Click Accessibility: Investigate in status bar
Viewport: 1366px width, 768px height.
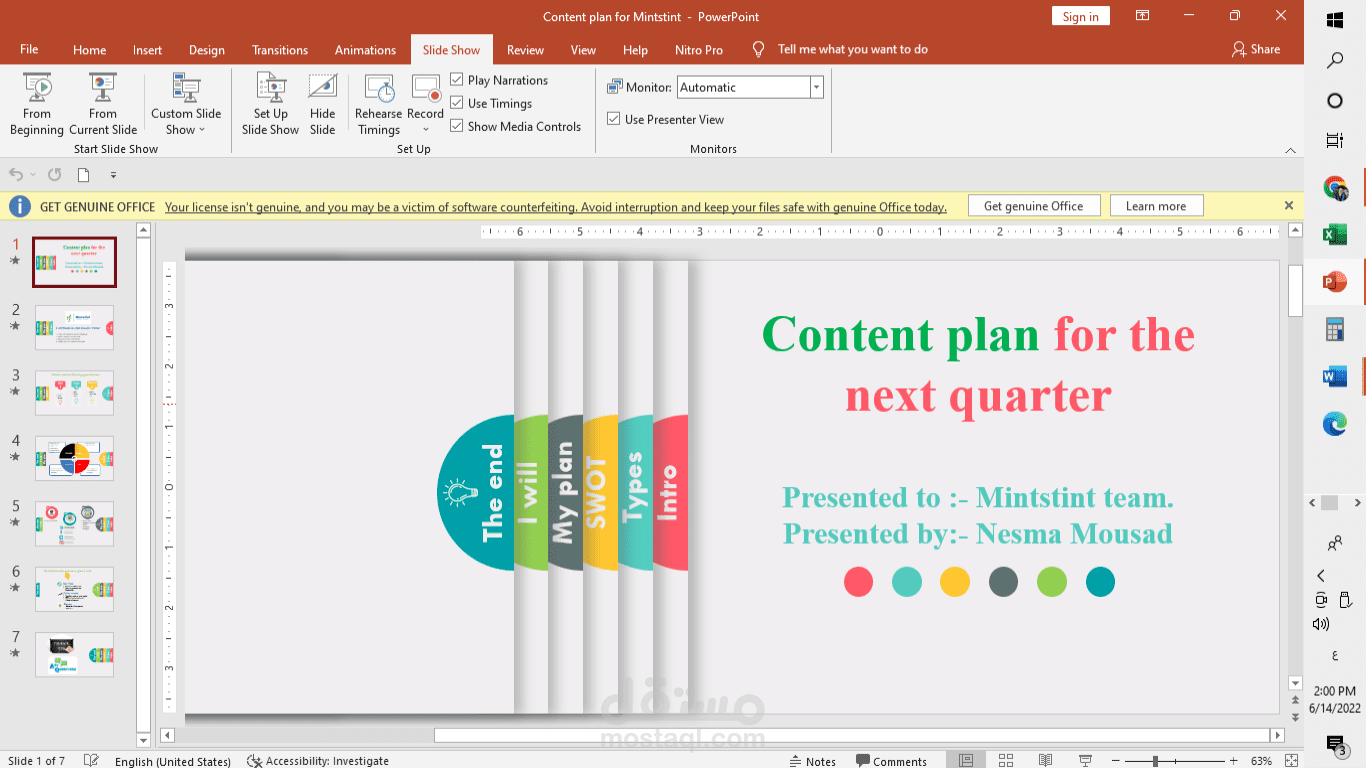[319, 761]
